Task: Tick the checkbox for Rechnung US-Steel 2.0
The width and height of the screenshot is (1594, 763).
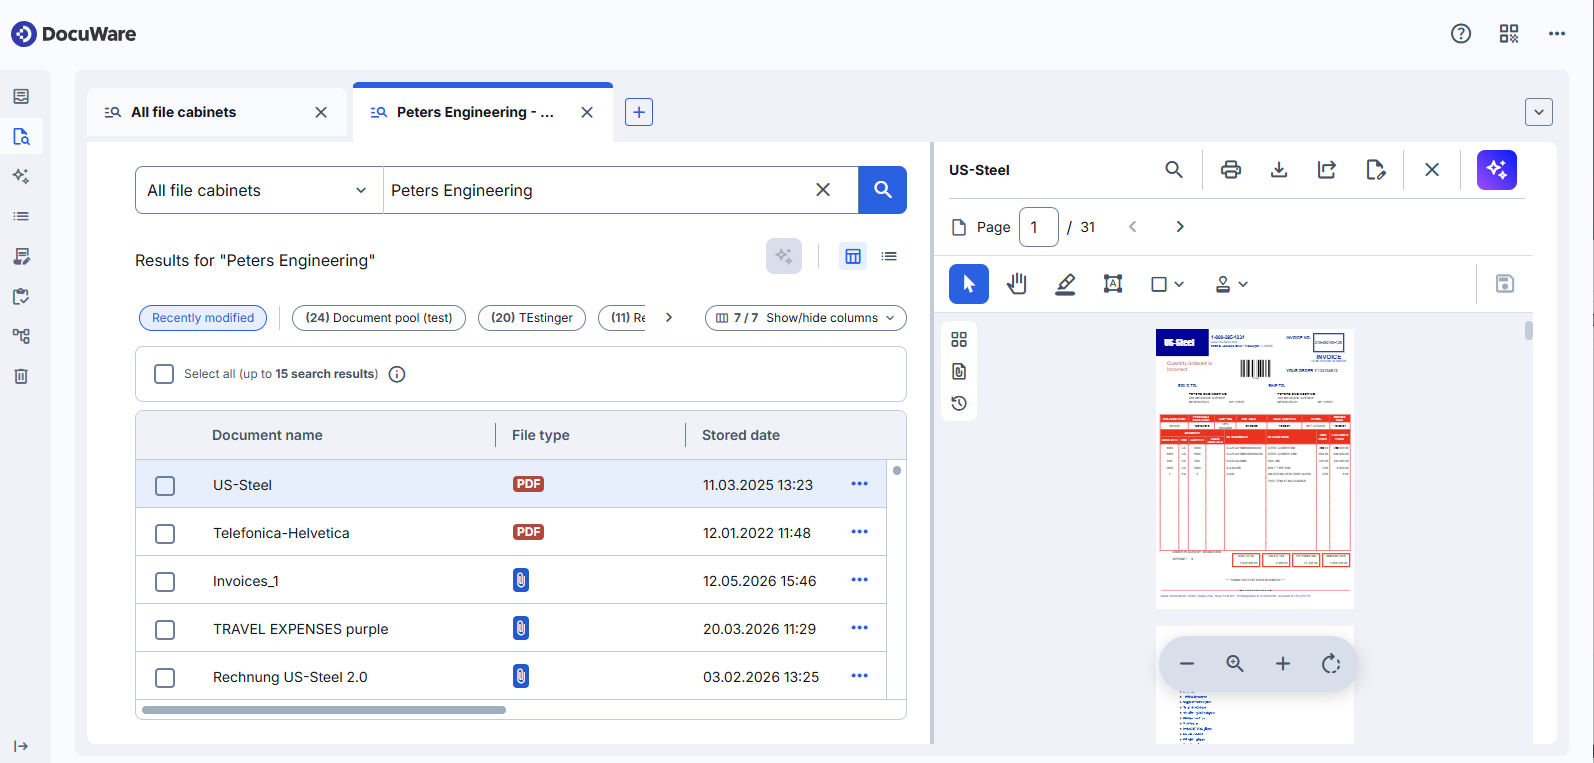Action: coord(165,677)
